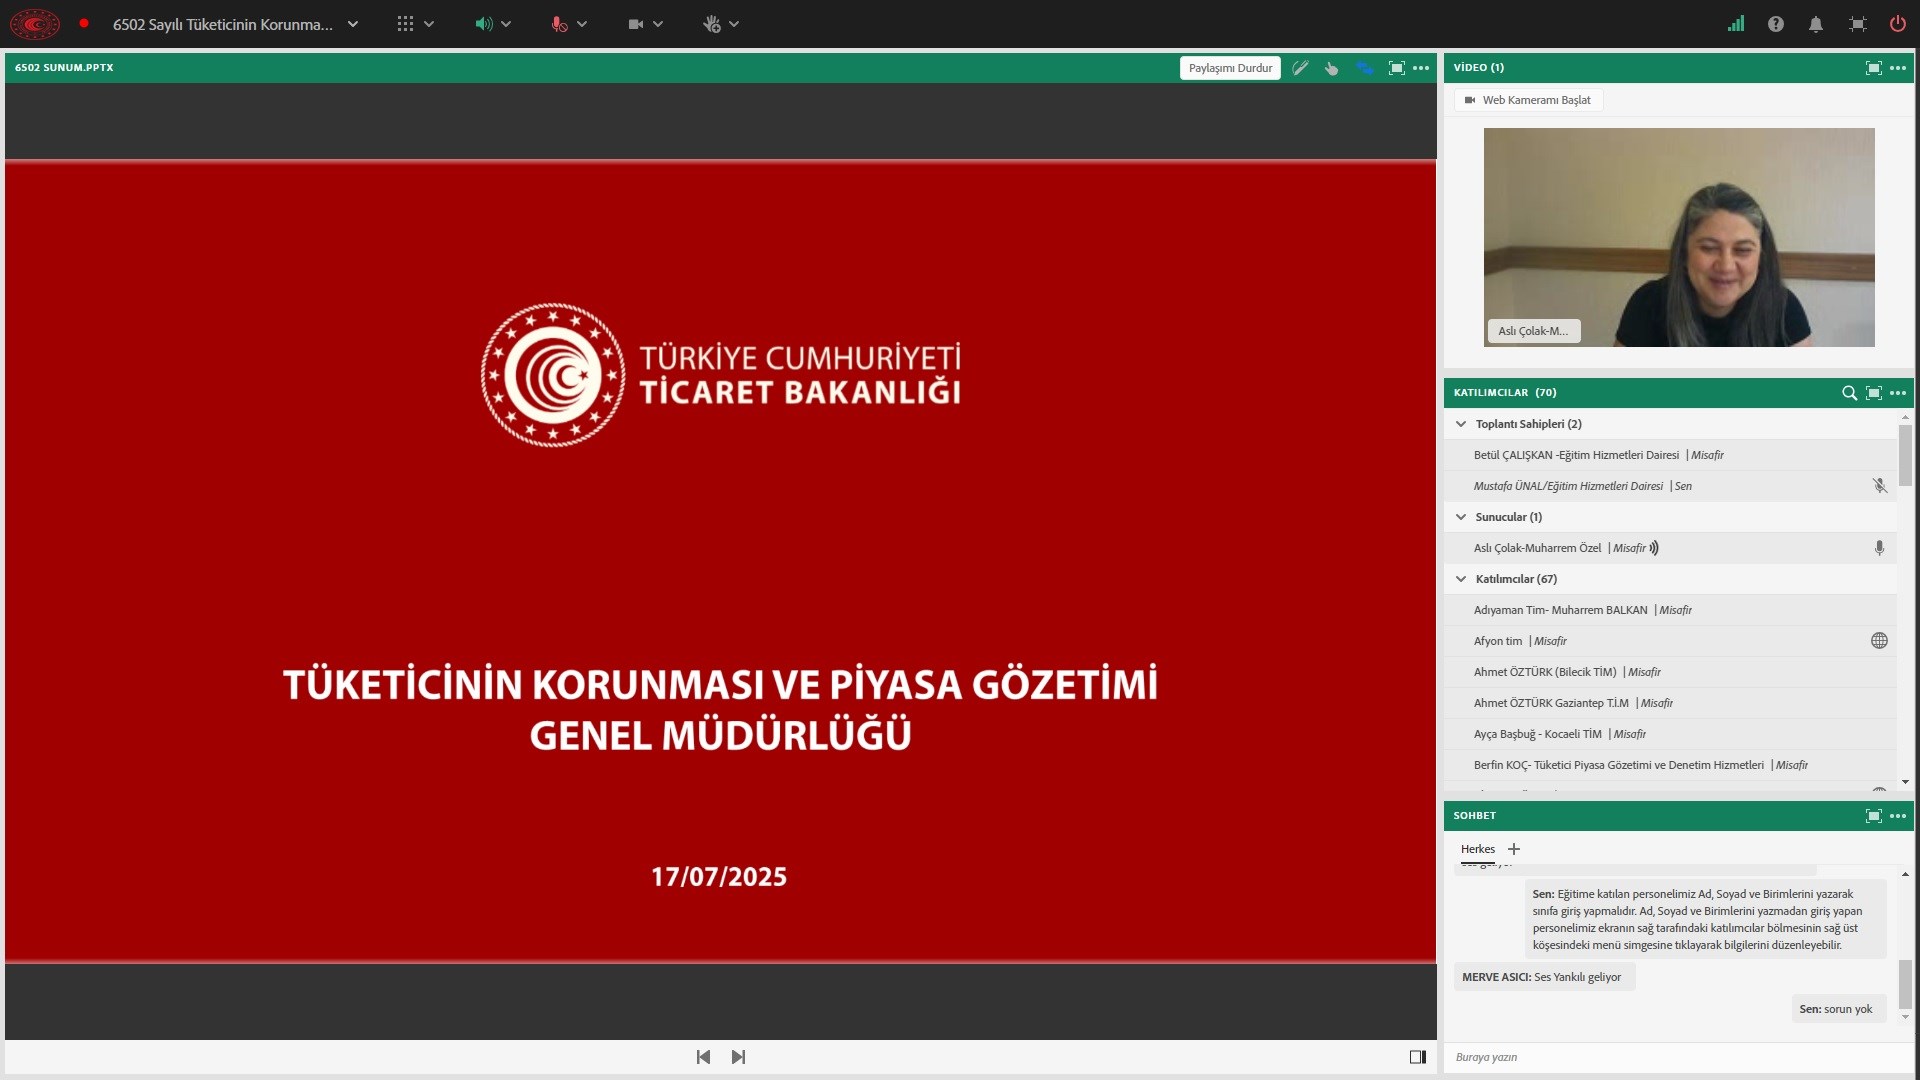The height and width of the screenshot is (1080, 1920).
Task: Click the participants list down arrow
Action: click(1905, 782)
